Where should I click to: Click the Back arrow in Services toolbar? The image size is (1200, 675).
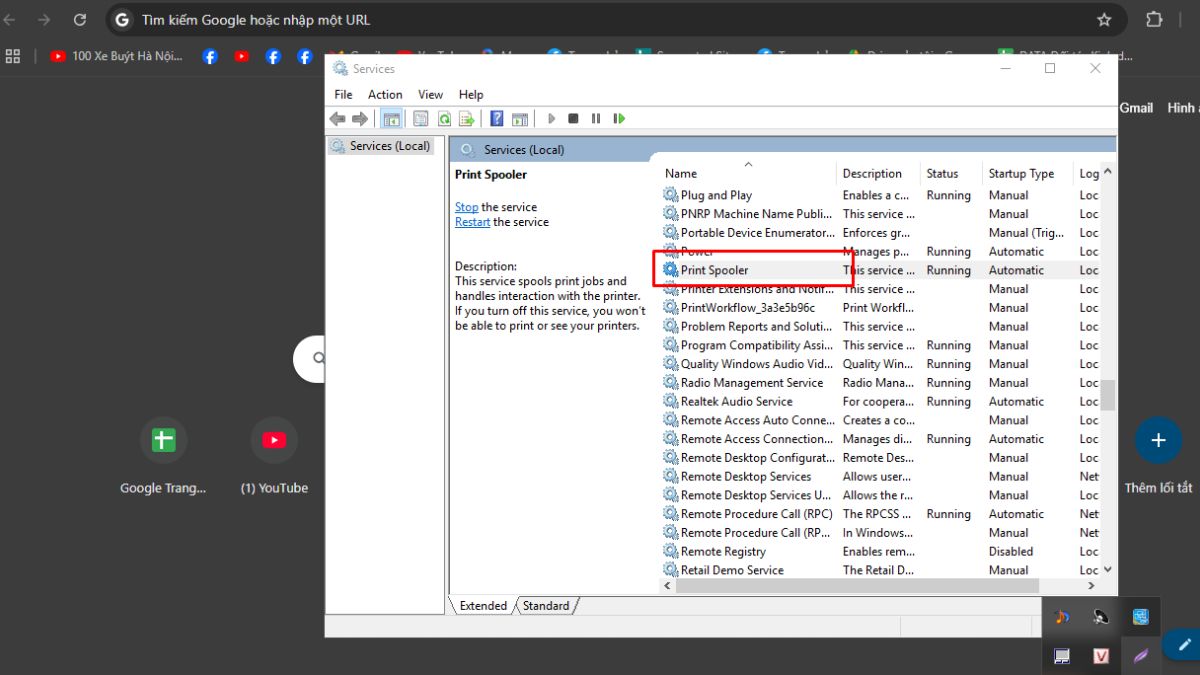pos(338,119)
